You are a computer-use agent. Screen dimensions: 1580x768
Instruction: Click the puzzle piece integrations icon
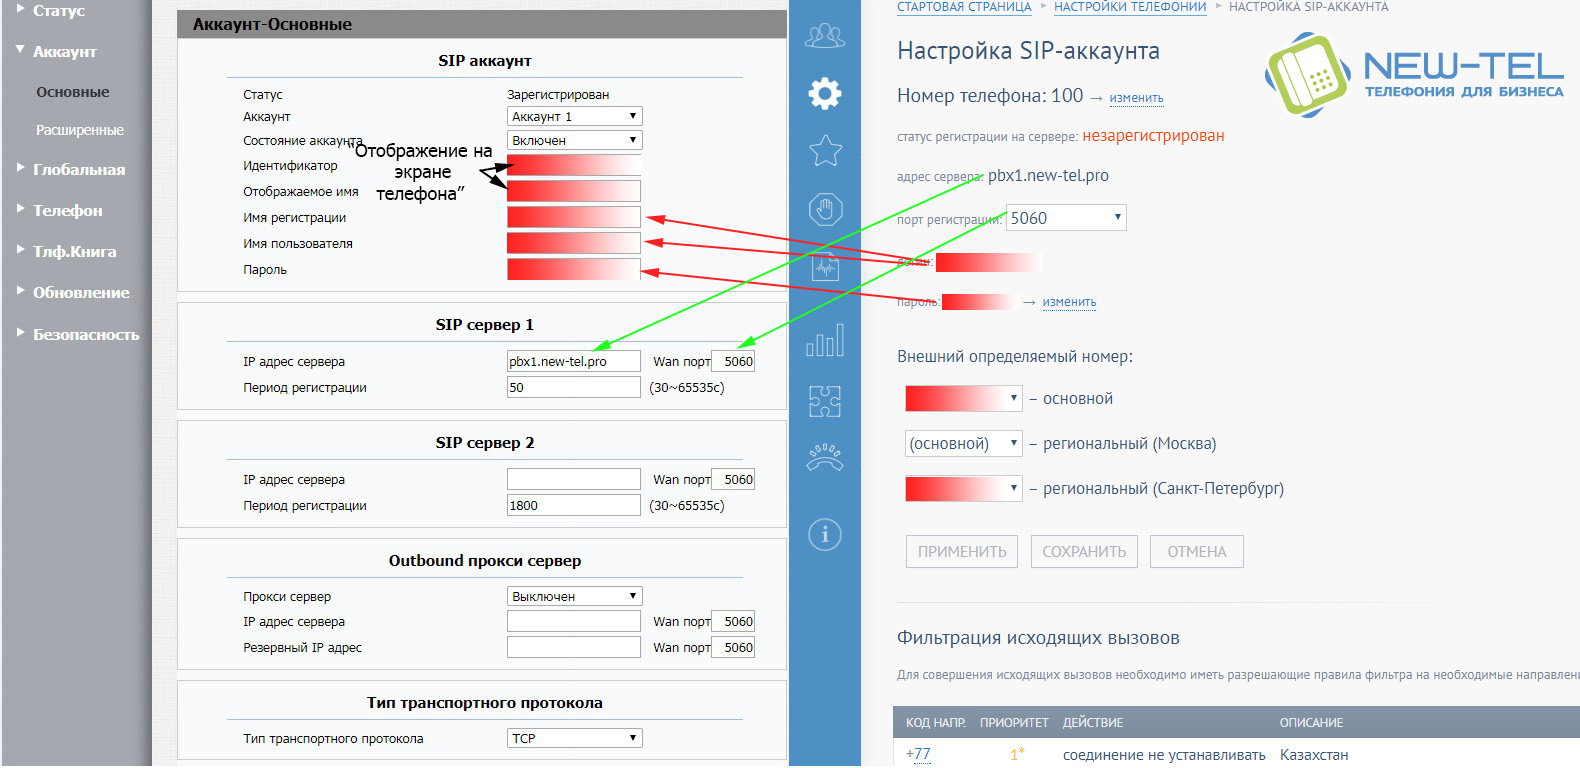pyautogui.click(x=824, y=401)
